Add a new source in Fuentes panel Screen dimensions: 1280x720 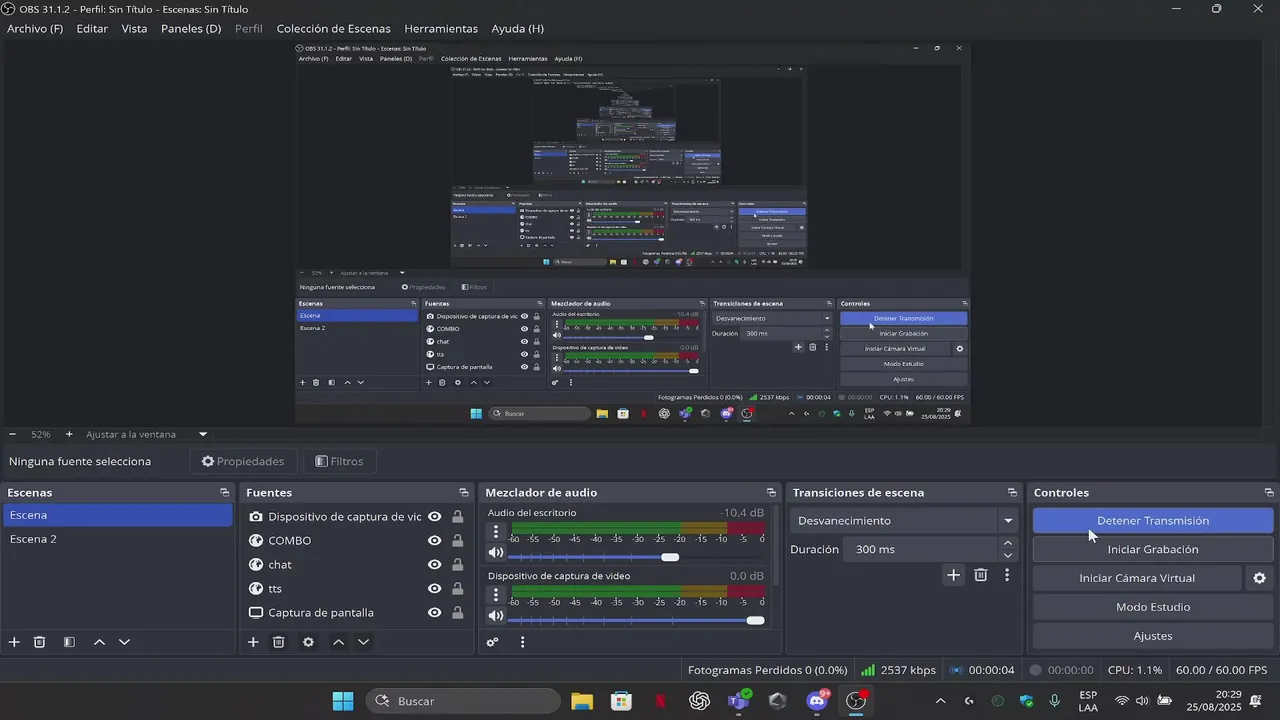pyautogui.click(x=253, y=642)
